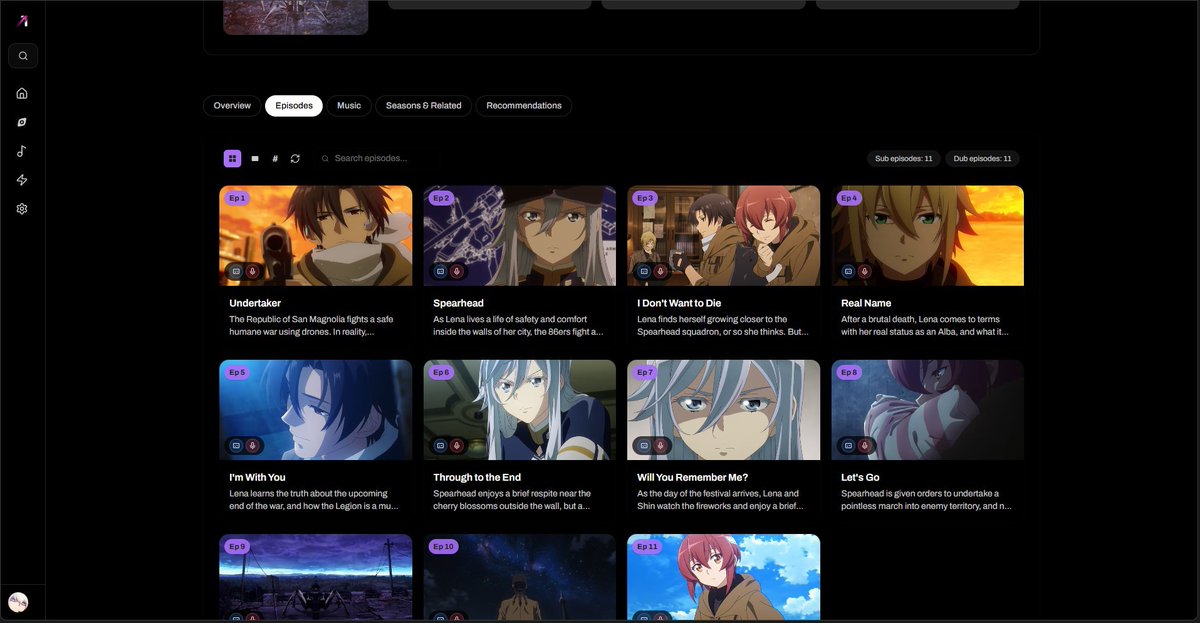Image resolution: width=1200 pixels, height=623 pixels.
Task: Open Ep 11 thumbnail image
Action: (x=724, y=577)
